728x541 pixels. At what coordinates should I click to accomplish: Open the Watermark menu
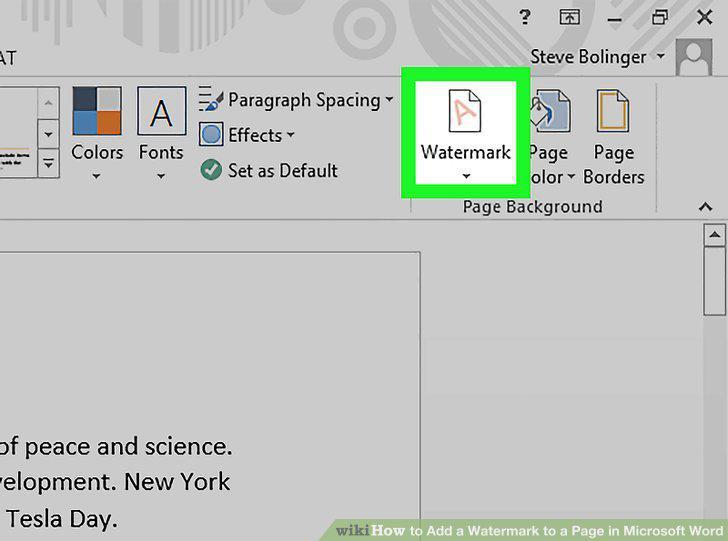[x=465, y=134]
